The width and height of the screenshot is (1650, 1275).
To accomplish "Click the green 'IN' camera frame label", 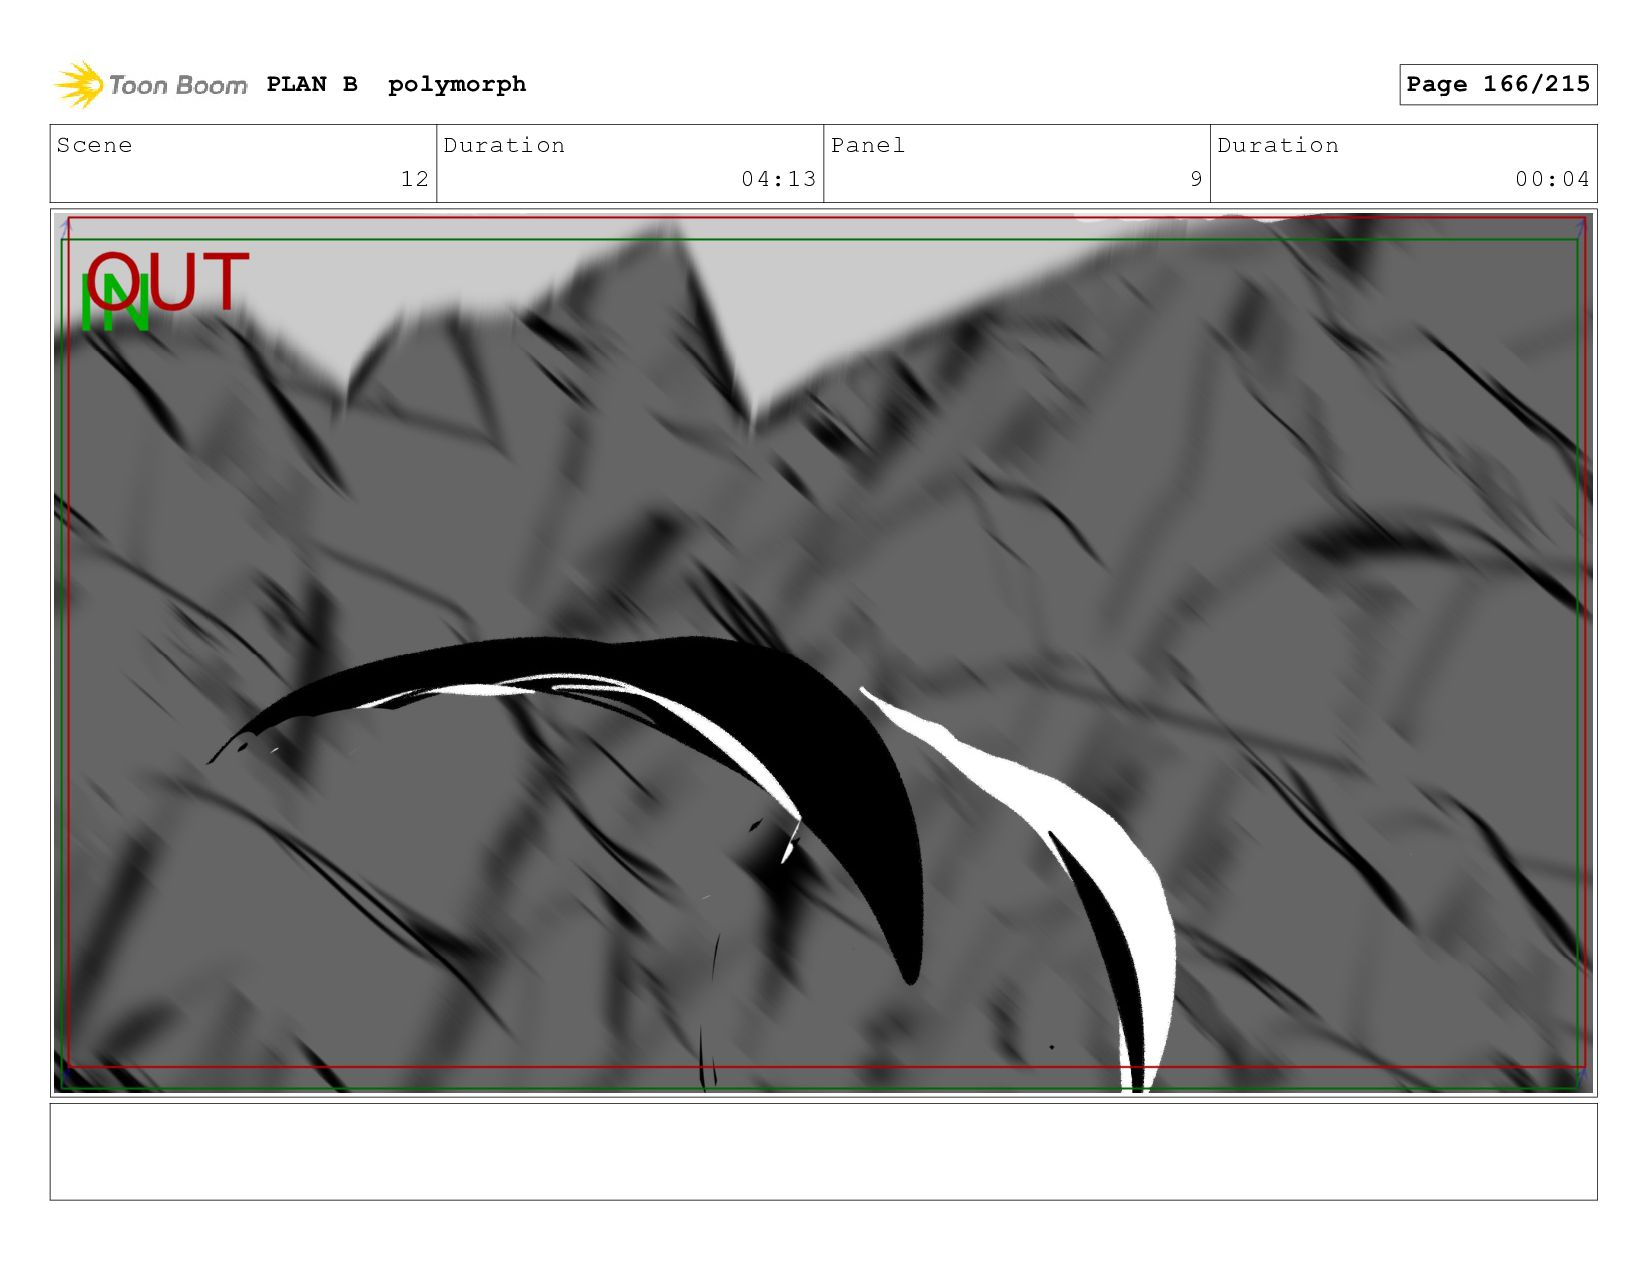I will click(x=114, y=303).
